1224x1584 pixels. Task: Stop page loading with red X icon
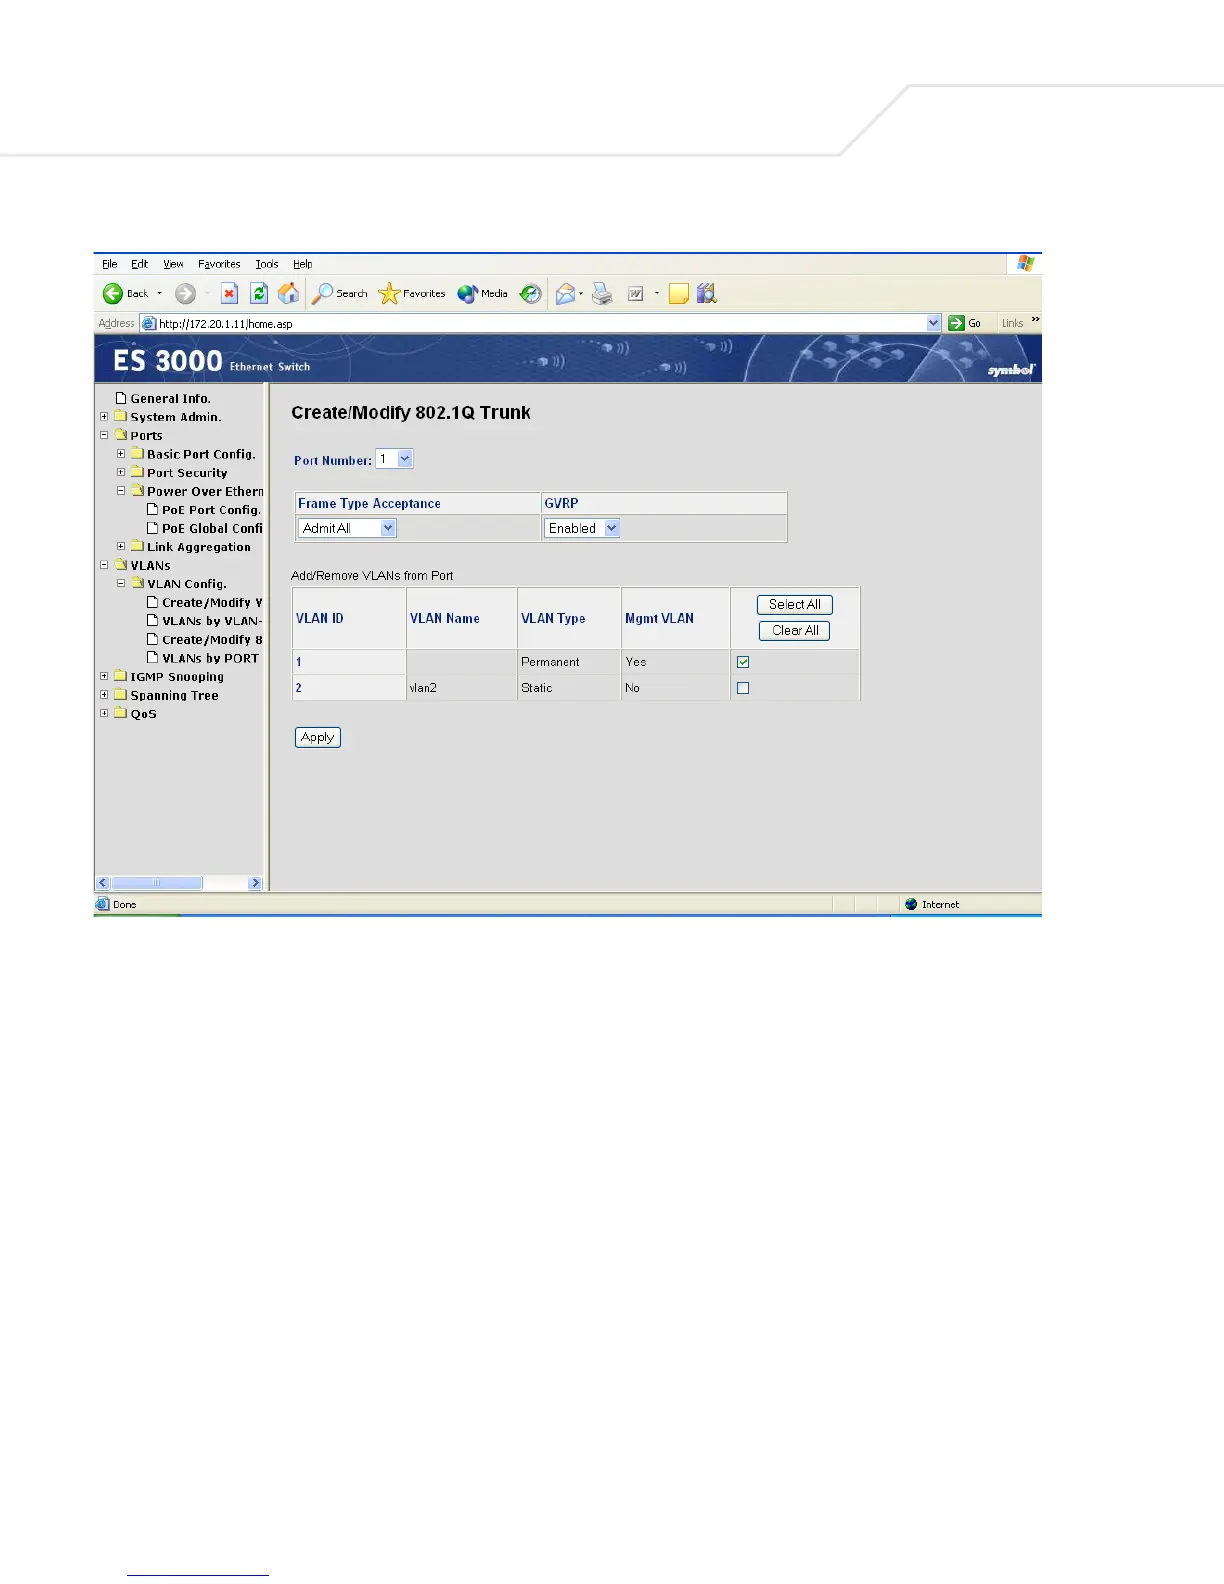click(229, 293)
